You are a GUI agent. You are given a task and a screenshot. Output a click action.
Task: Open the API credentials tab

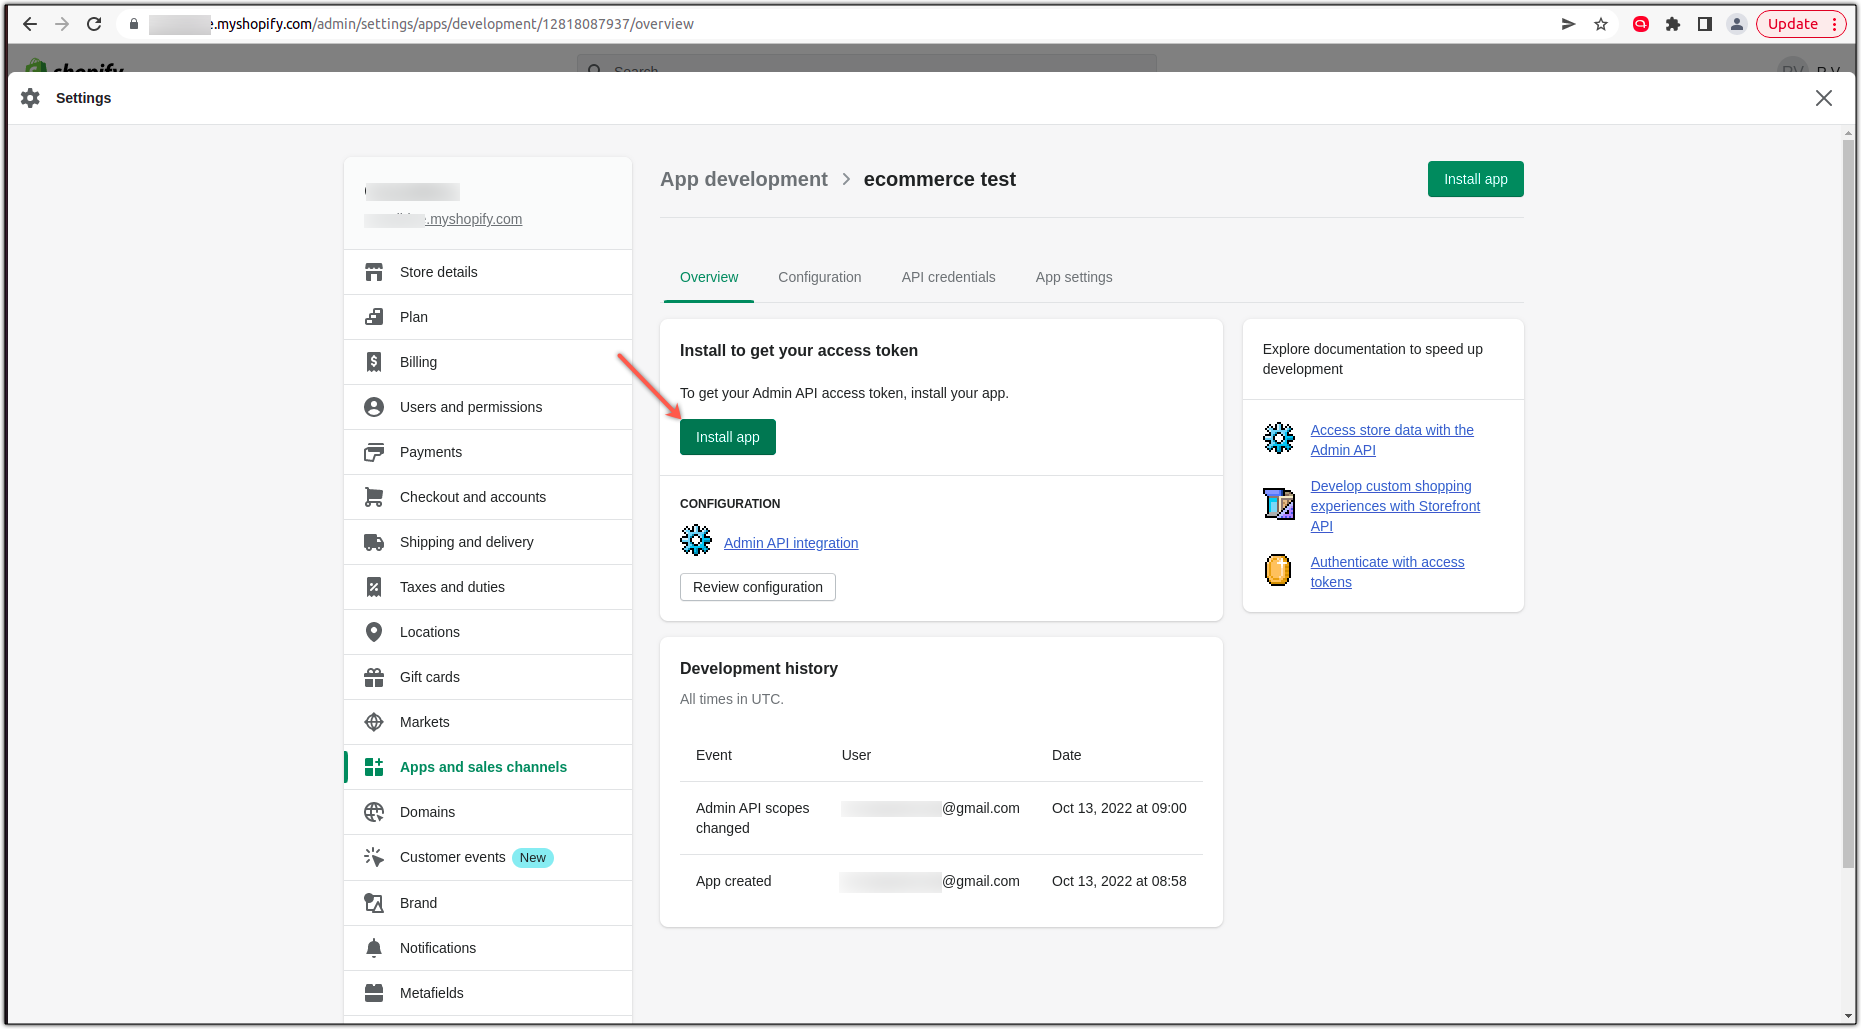(x=949, y=277)
